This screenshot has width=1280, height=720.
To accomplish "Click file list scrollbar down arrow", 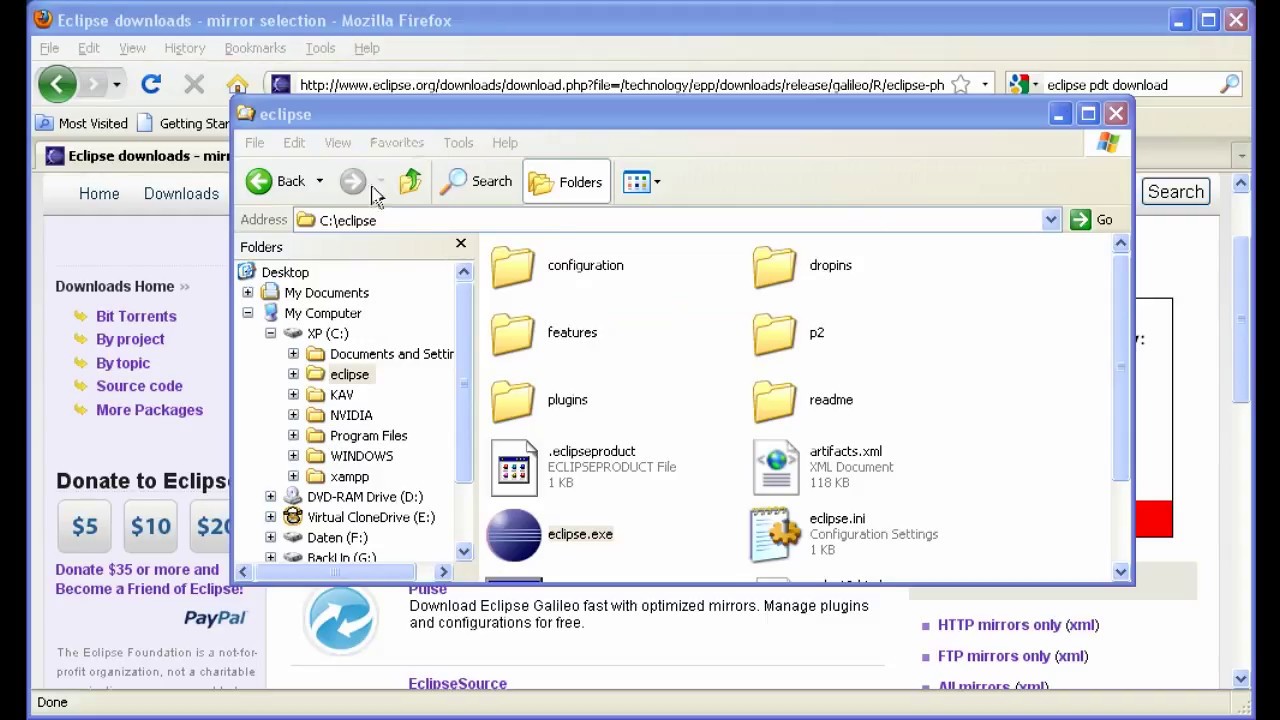I will 1120,572.
